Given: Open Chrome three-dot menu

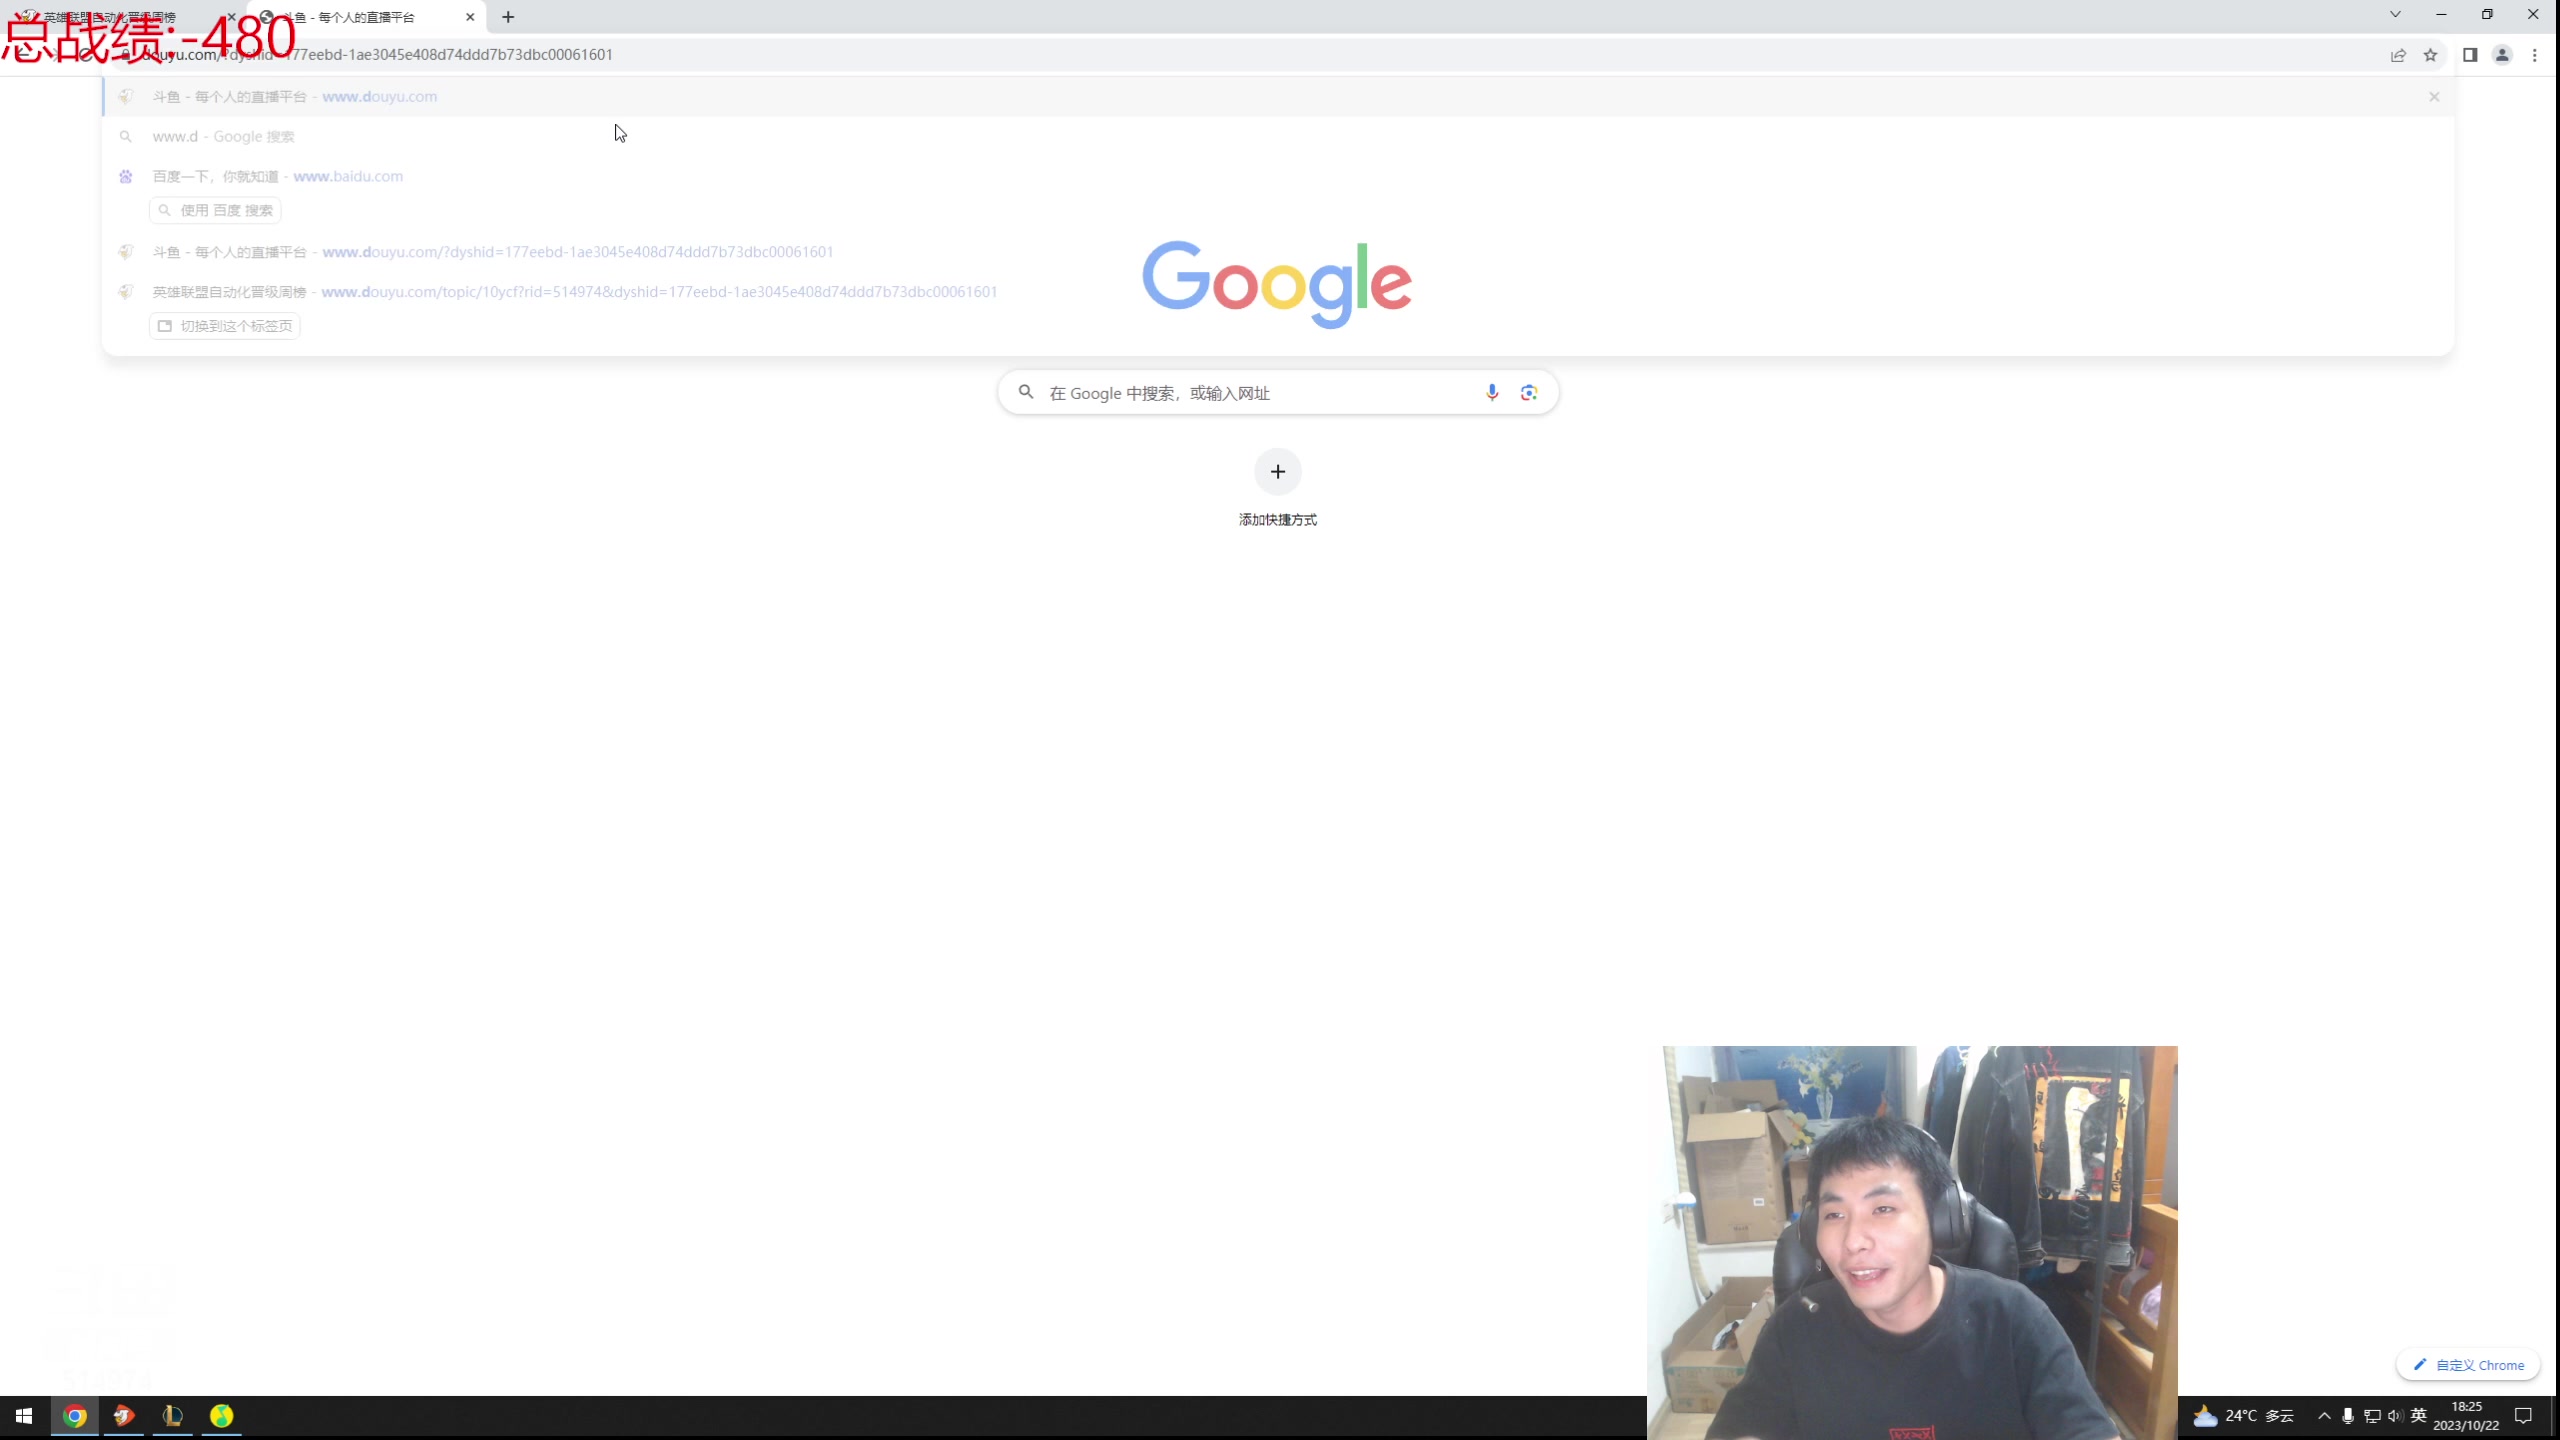Looking at the screenshot, I should (2535, 55).
